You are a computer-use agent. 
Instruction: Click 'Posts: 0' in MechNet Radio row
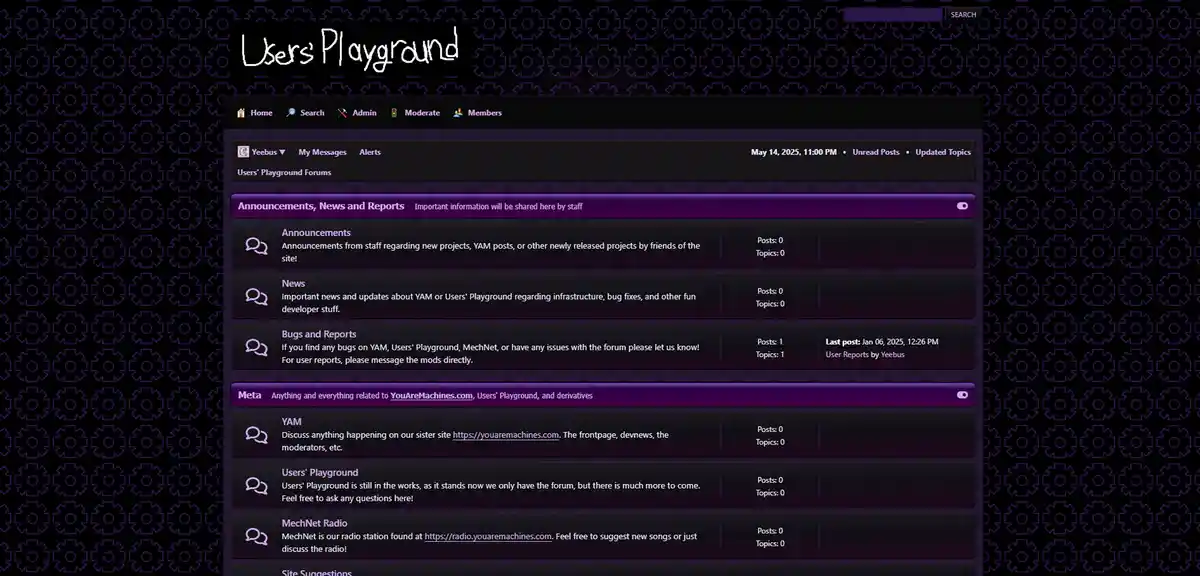[770, 531]
